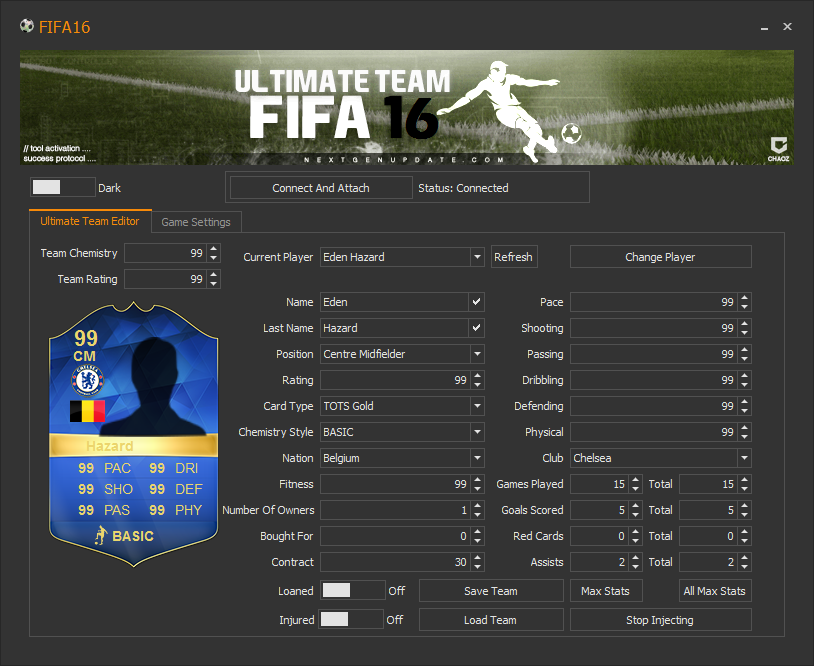The image size is (814, 666).
Task: Switch to the Game Settings tab
Action: (x=196, y=222)
